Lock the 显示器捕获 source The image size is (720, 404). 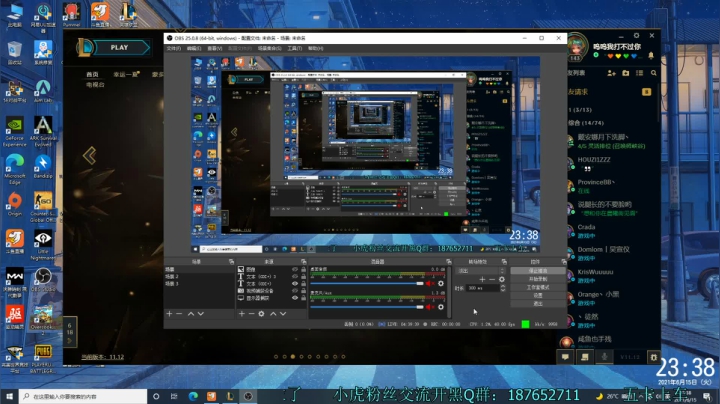pos(303,298)
